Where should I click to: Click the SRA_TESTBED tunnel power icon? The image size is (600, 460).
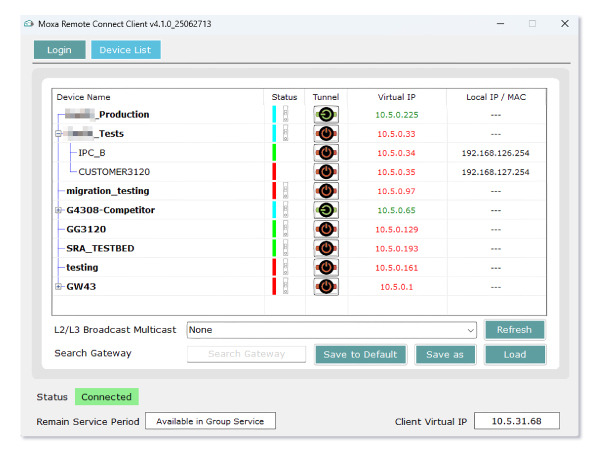(326, 248)
